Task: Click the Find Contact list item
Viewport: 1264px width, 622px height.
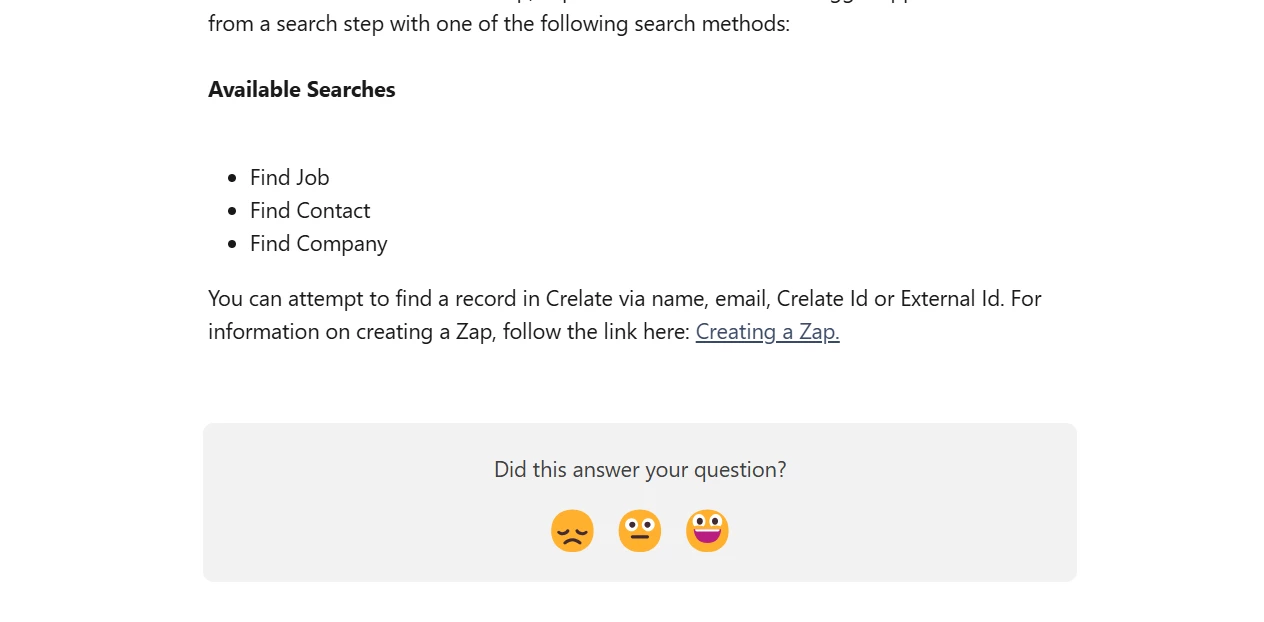Action: coord(310,210)
